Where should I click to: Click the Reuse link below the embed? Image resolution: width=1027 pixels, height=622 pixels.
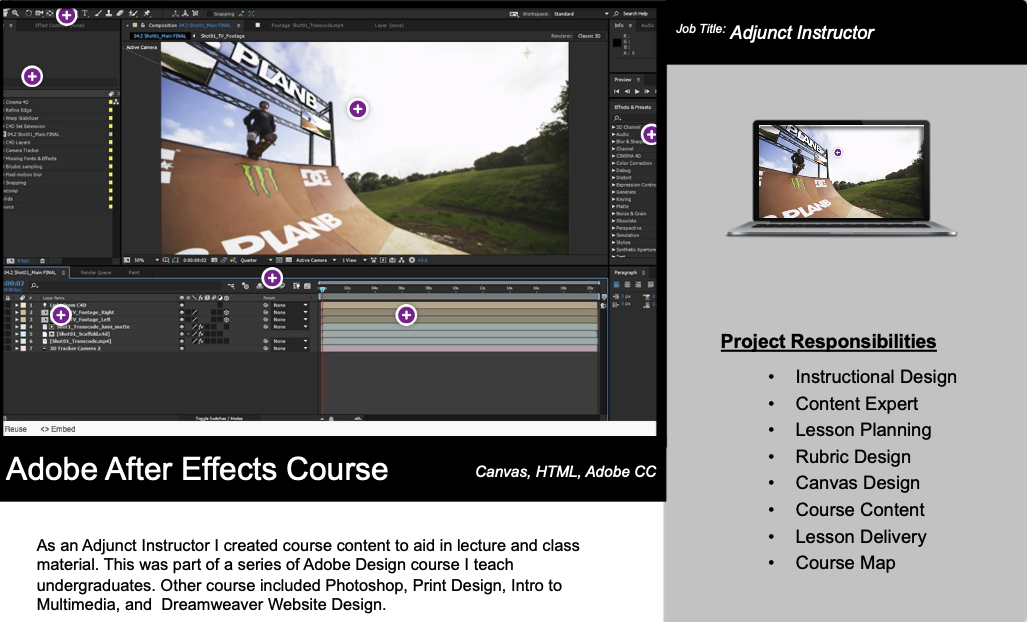point(15,430)
